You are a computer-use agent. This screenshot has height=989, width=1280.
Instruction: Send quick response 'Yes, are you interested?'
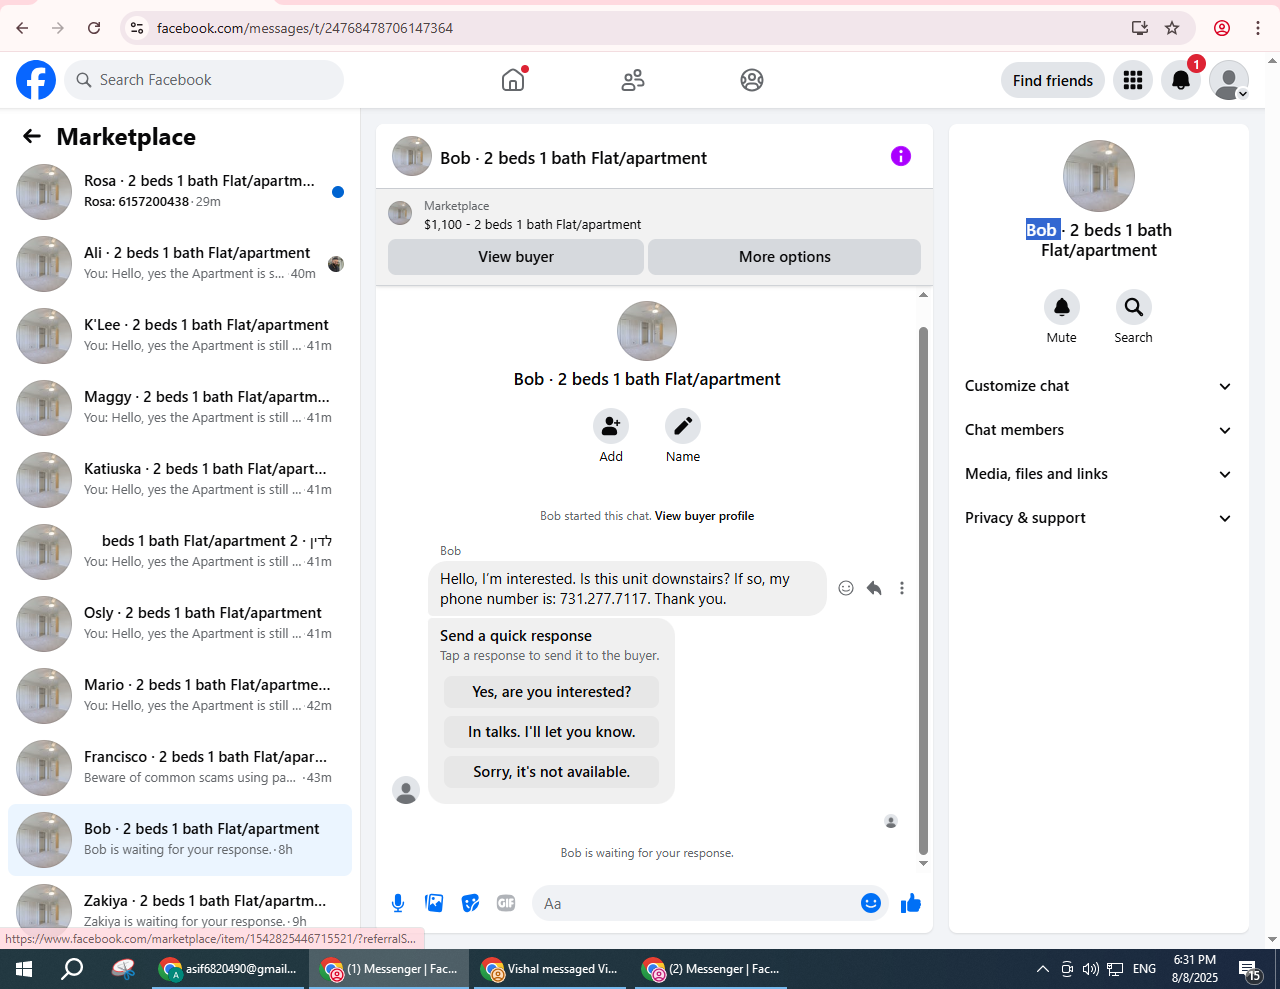click(x=552, y=692)
